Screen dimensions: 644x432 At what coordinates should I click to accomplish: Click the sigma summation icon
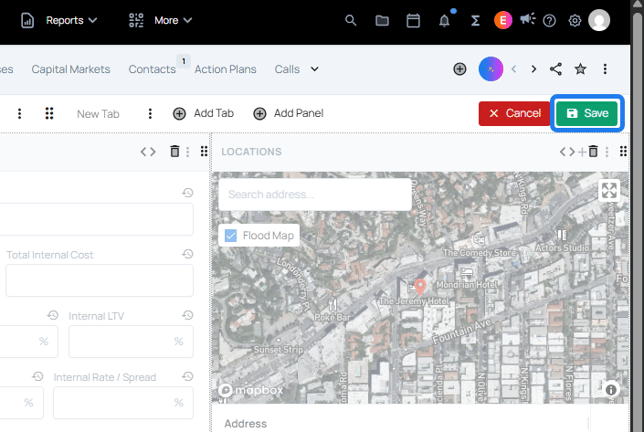[476, 20]
